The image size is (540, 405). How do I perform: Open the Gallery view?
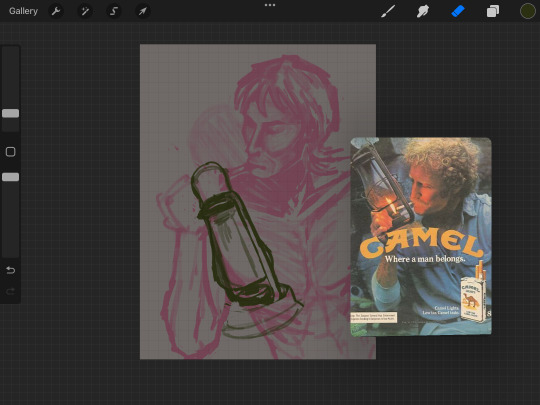[x=23, y=11]
